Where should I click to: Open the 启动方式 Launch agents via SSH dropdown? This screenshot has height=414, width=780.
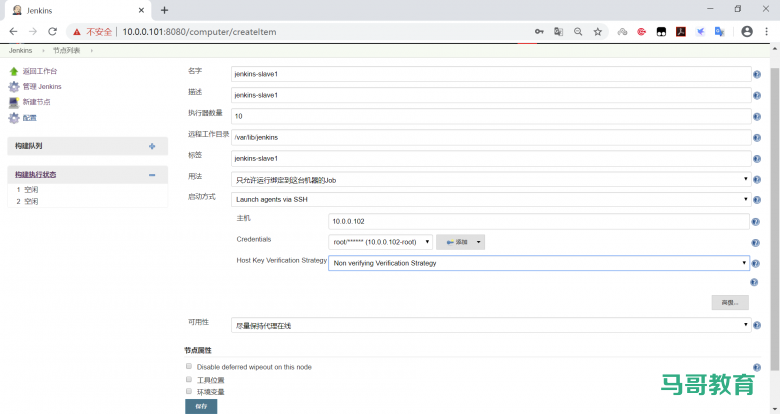pyautogui.click(x=491, y=200)
